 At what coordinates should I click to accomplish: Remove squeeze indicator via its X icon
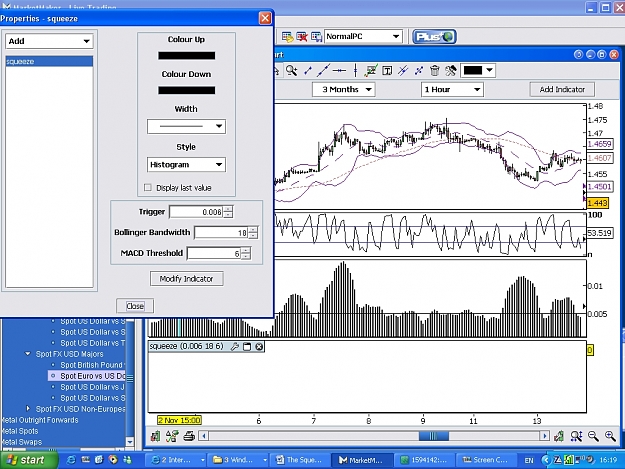coord(259,347)
